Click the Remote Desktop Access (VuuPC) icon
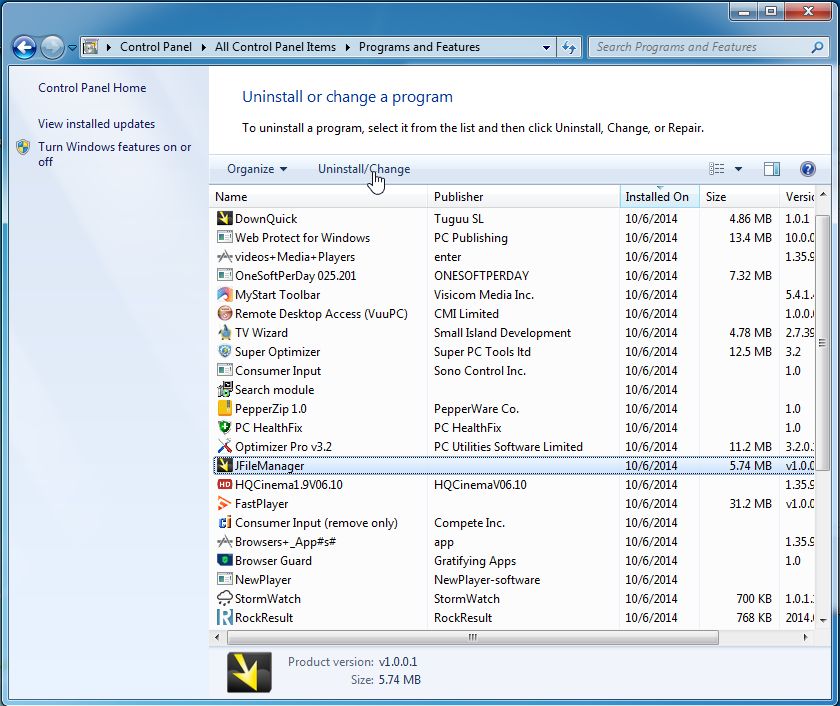The image size is (840, 706). pyautogui.click(x=224, y=313)
